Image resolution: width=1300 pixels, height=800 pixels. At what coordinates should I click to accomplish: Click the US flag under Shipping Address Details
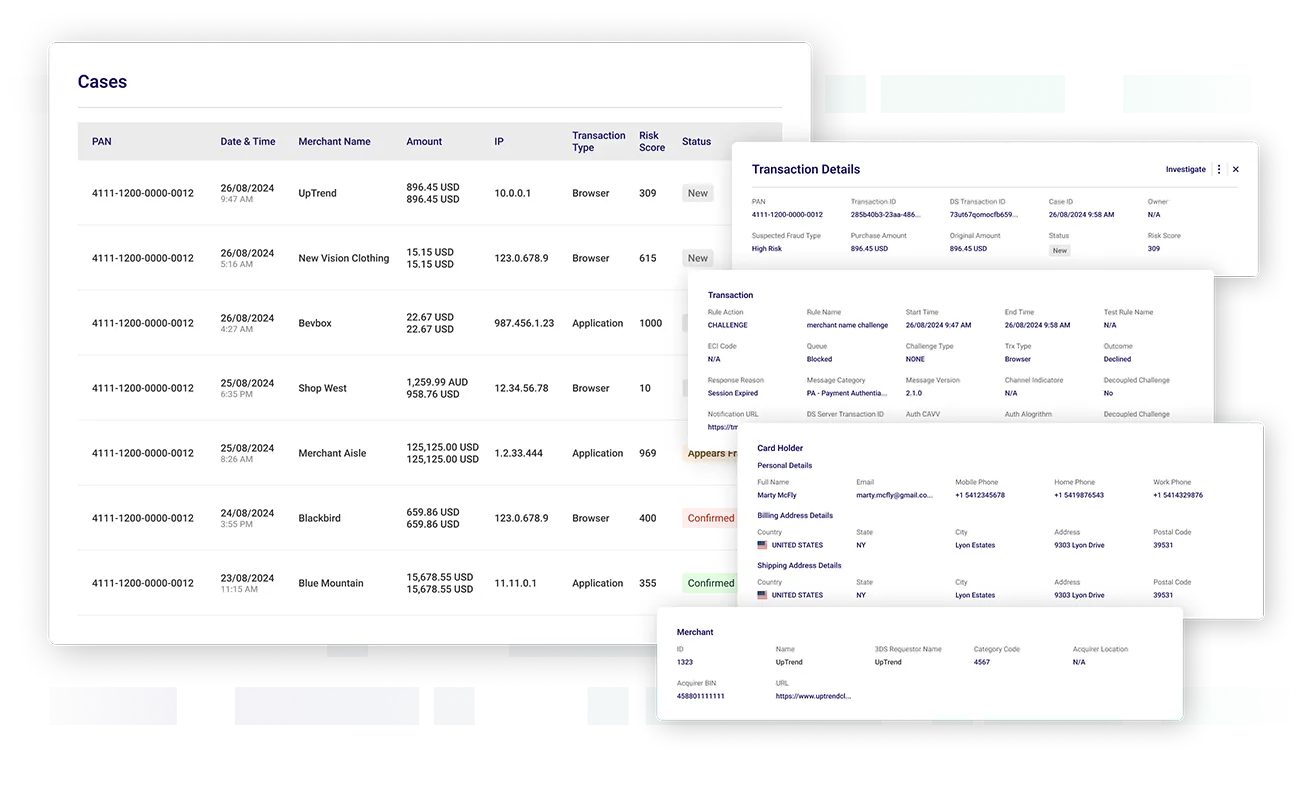pos(762,595)
